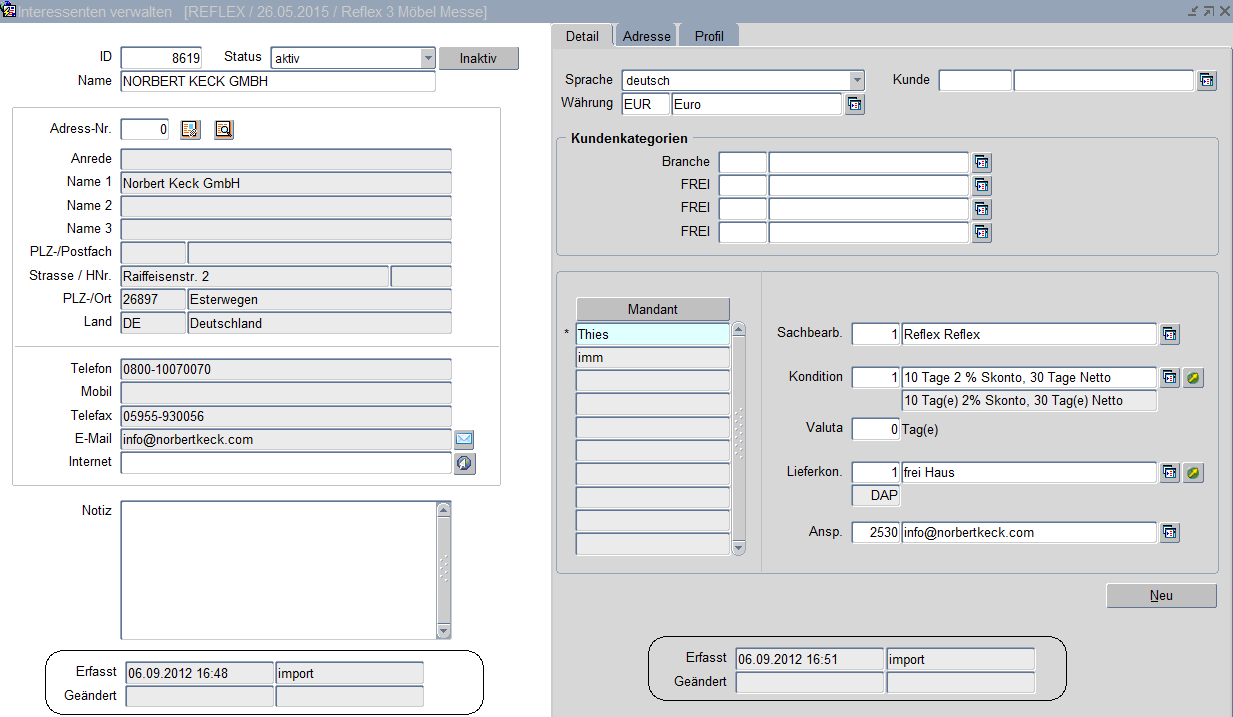Screen dimensions: 1233x717
Task: Click the Mandant list scrollbar down arrow
Action: (739, 547)
